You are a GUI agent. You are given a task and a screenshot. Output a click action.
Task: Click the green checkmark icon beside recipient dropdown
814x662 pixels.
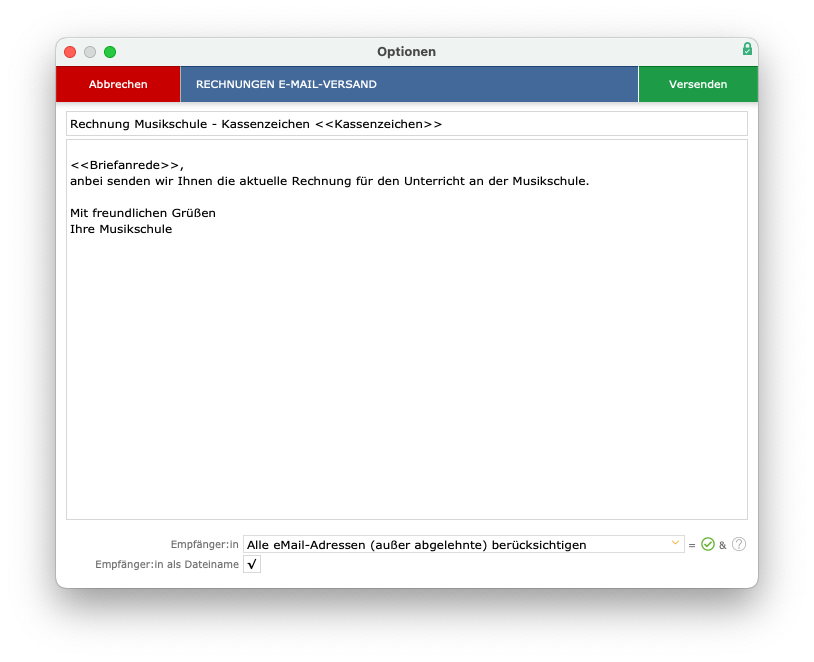coord(708,544)
